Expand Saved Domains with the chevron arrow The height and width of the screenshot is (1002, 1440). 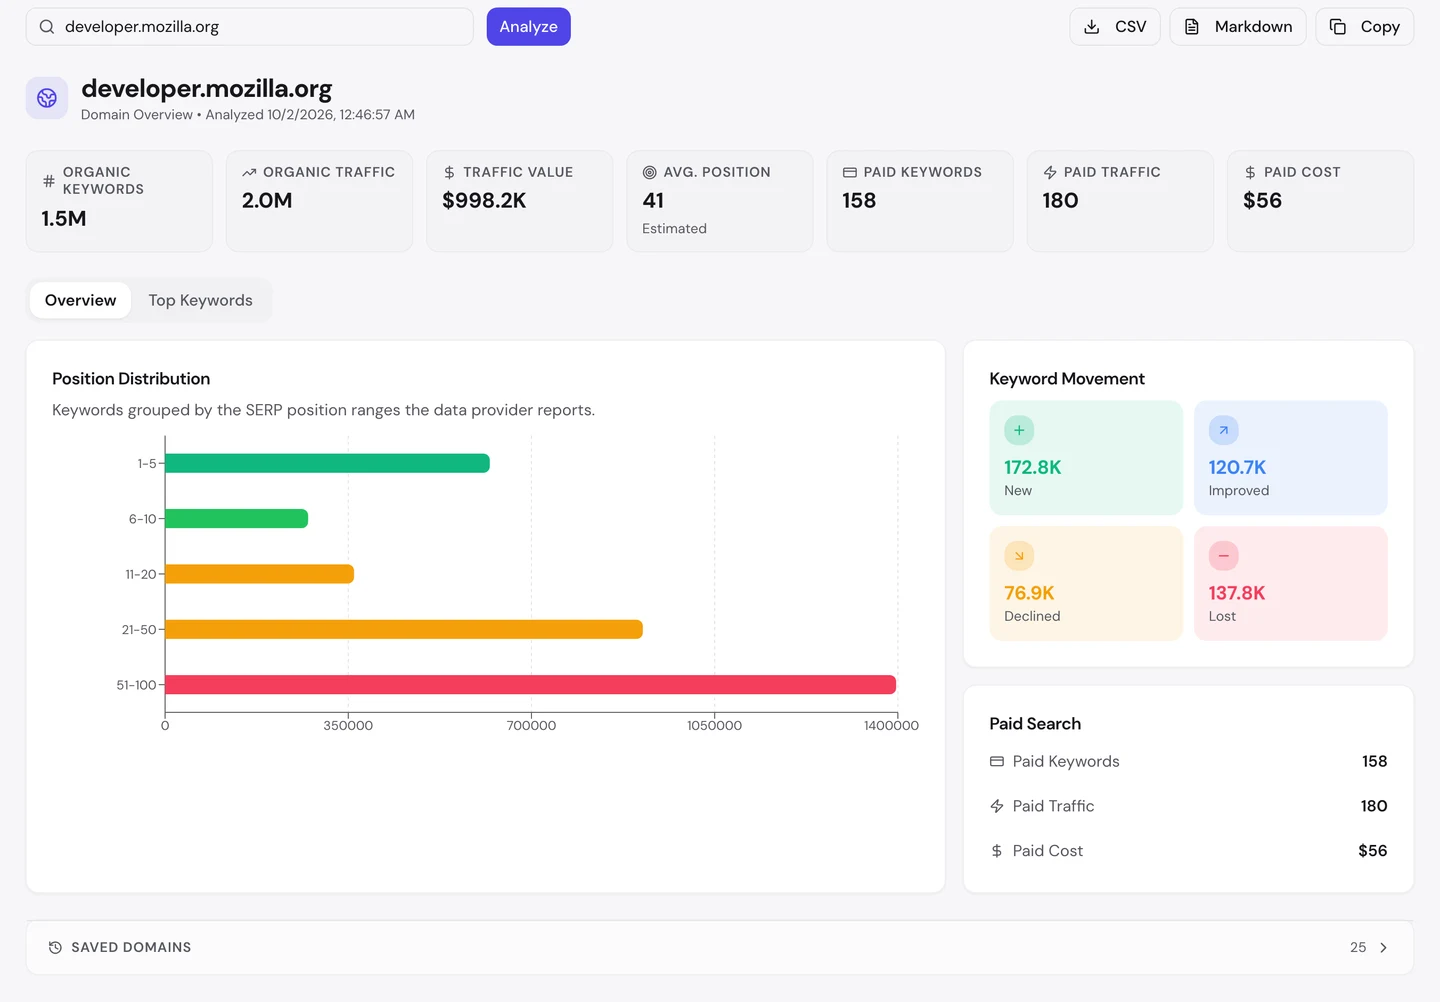coord(1383,948)
